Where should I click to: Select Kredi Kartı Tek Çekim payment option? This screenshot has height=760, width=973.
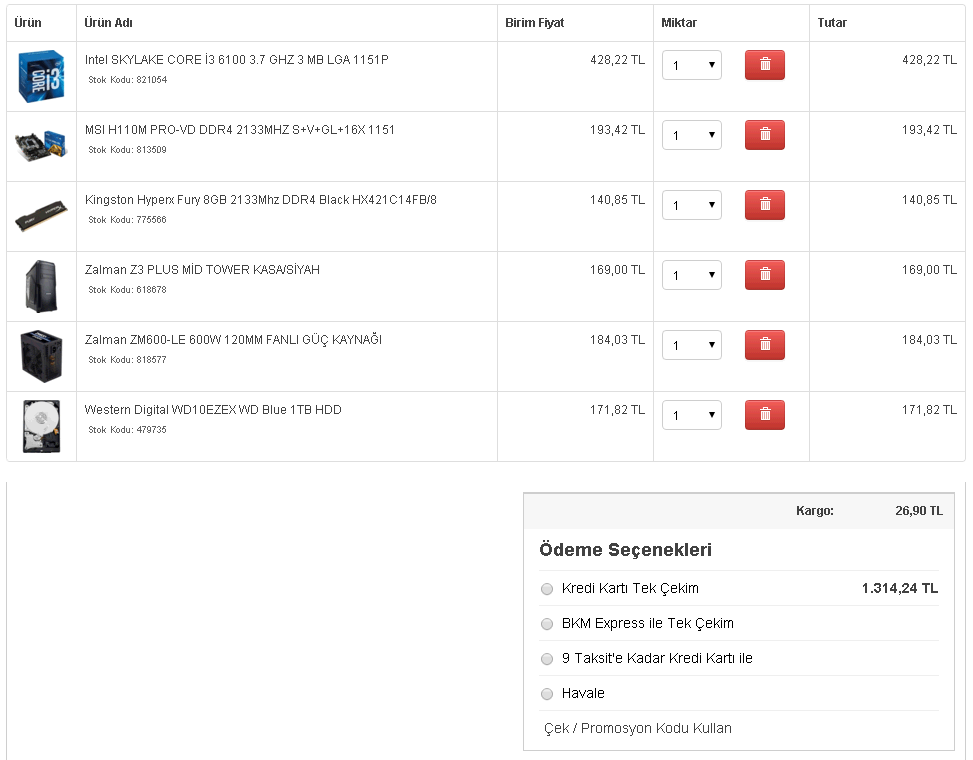[547, 589]
